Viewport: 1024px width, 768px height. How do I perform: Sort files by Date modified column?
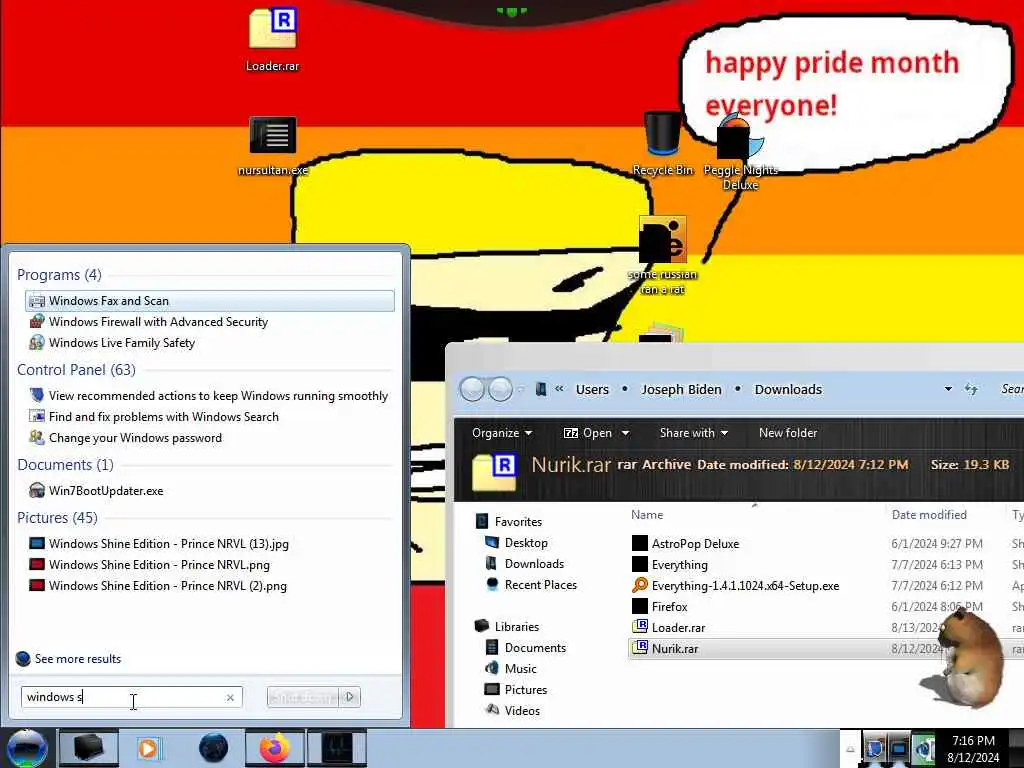tap(929, 515)
